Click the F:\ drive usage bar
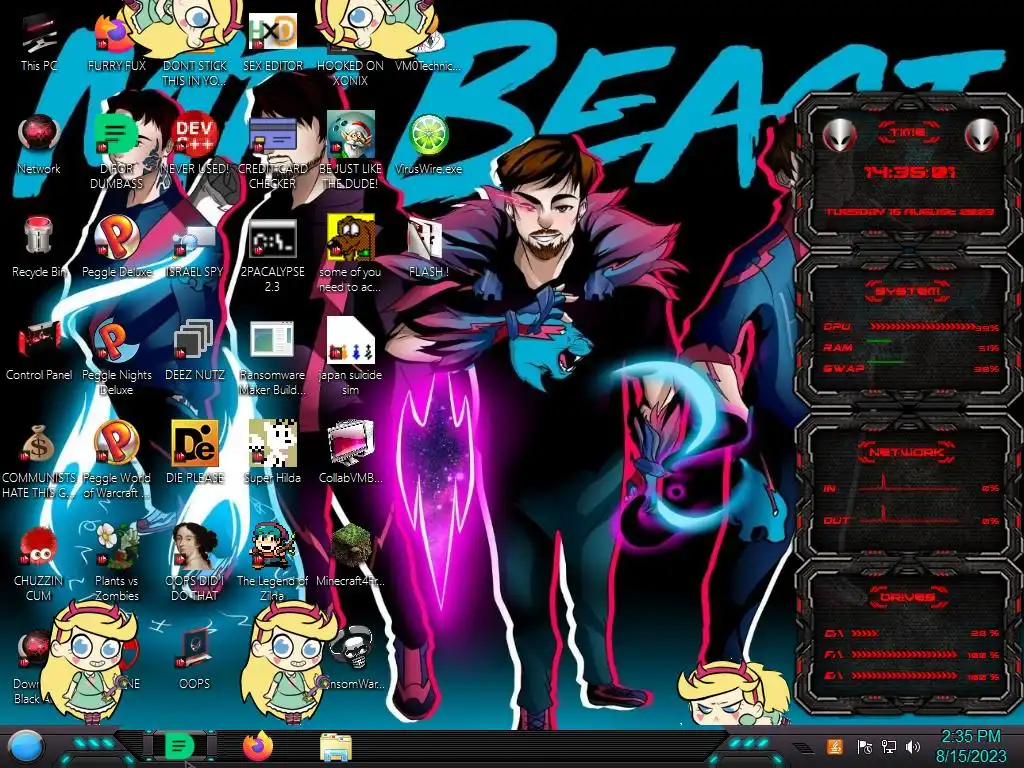This screenshot has width=1024, height=768. click(904, 654)
